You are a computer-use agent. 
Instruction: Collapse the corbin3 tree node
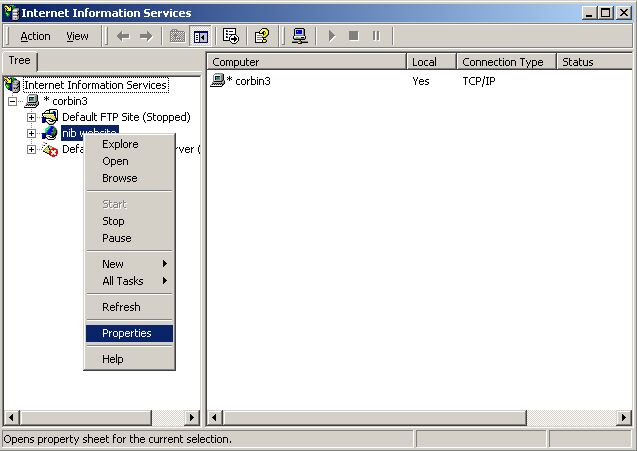[13, 101]
